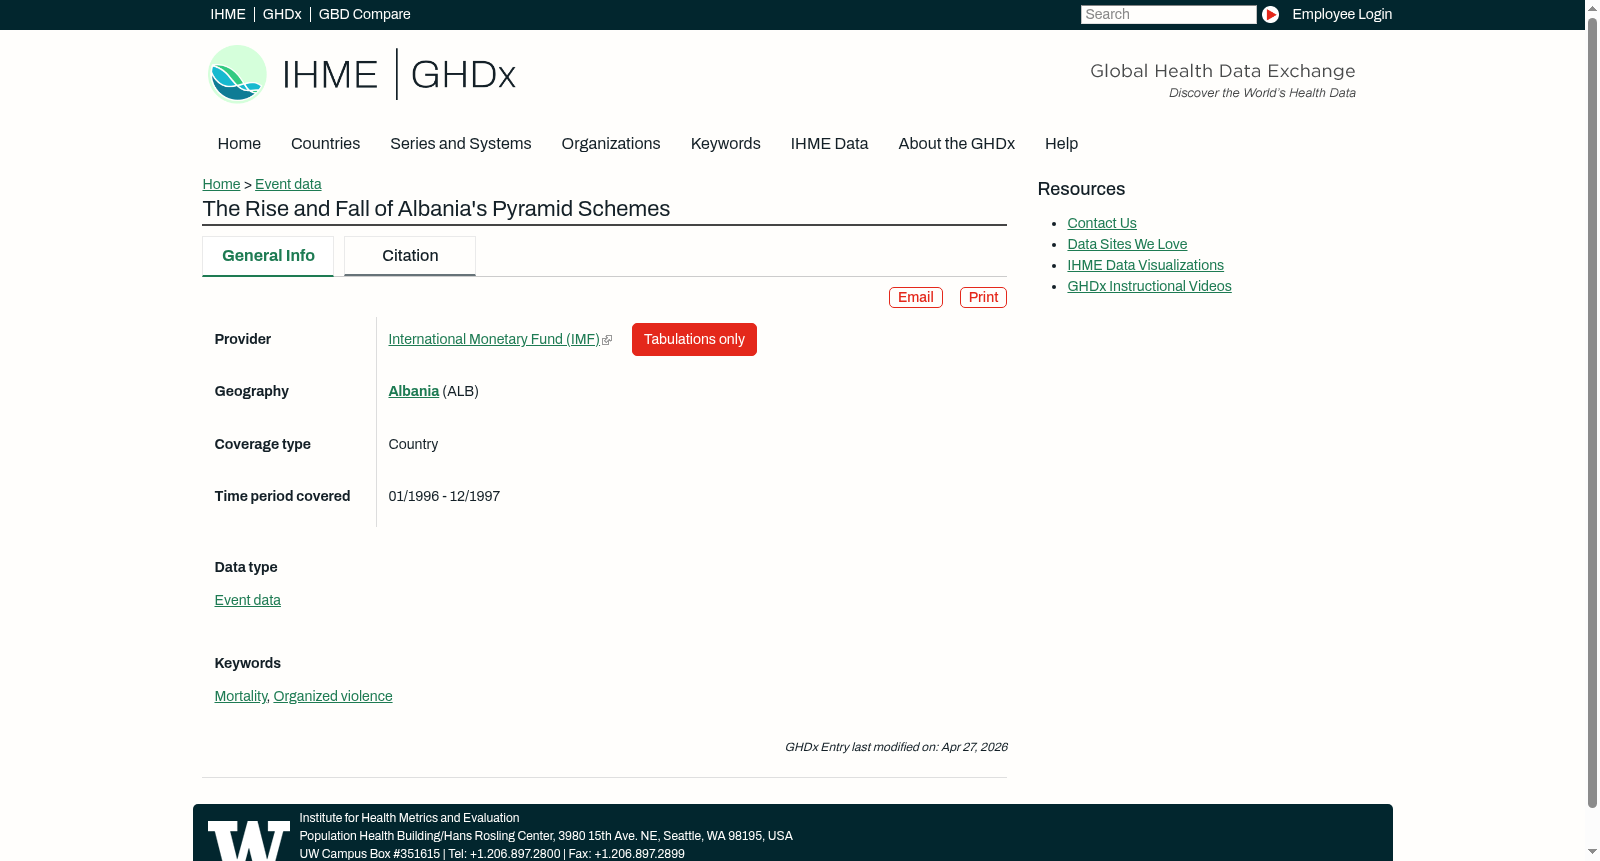
Task: Open Event data under Data type
Action: (248, 600)
